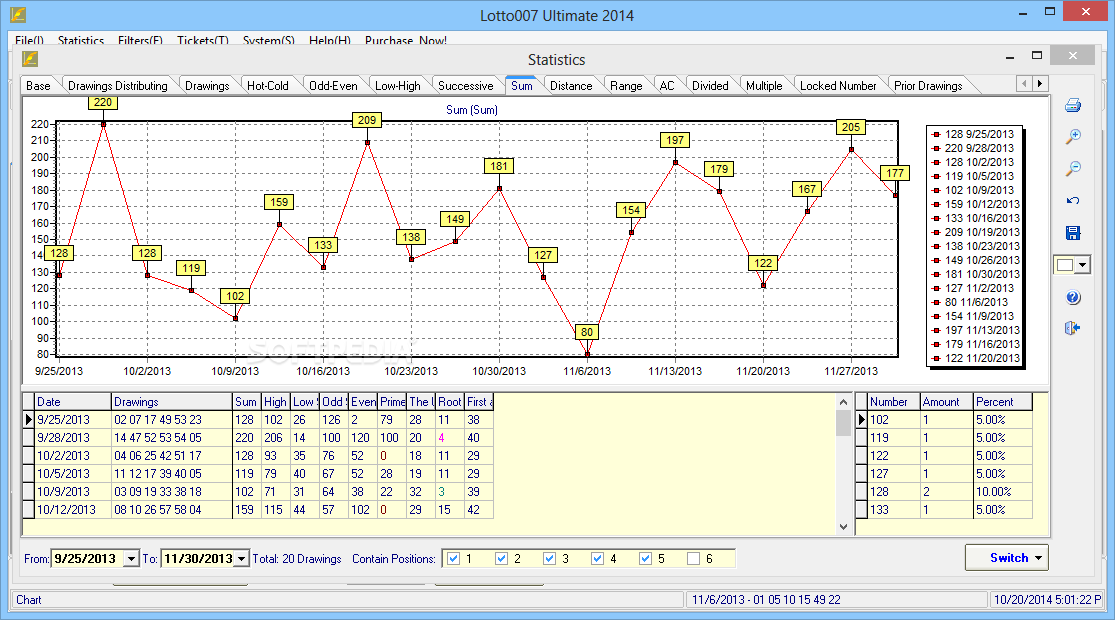
Task: Uncheck position 4 checkbox
Action: 597,559
